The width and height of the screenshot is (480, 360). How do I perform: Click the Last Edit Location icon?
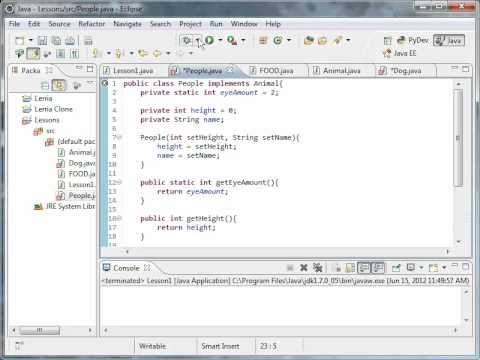coord(143,53)
